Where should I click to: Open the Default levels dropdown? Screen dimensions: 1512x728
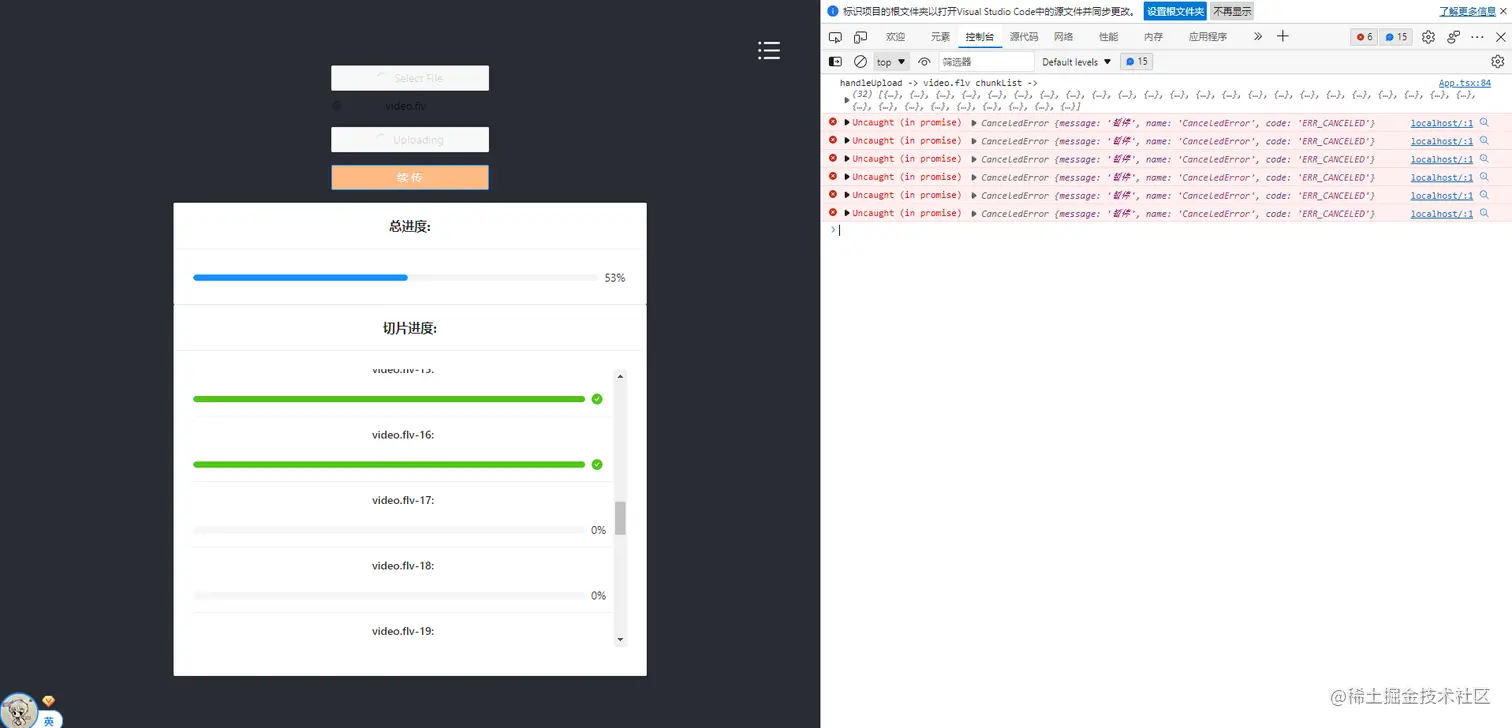click(1076, 62)
